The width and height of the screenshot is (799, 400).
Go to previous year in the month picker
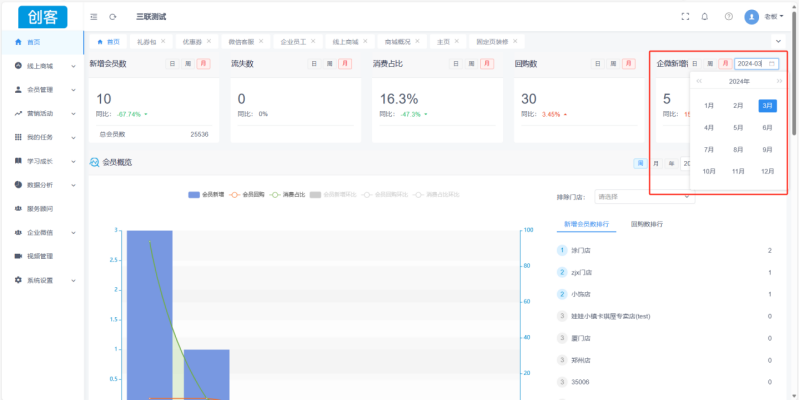(x=699, y=81)
